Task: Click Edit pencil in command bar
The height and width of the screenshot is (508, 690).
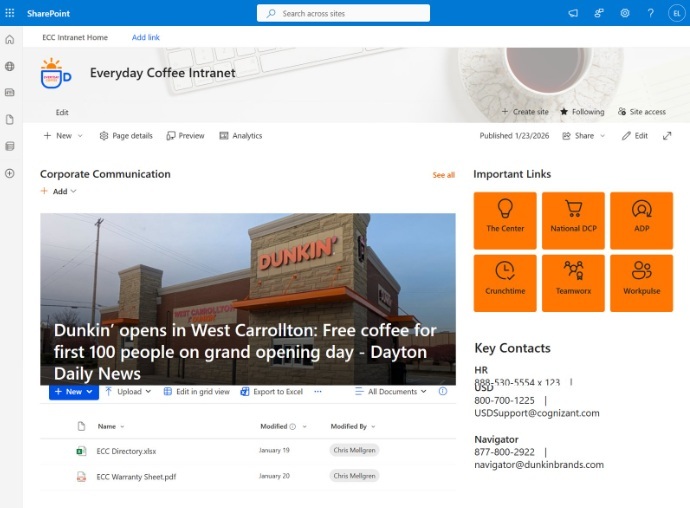Action: click(635, 136)
